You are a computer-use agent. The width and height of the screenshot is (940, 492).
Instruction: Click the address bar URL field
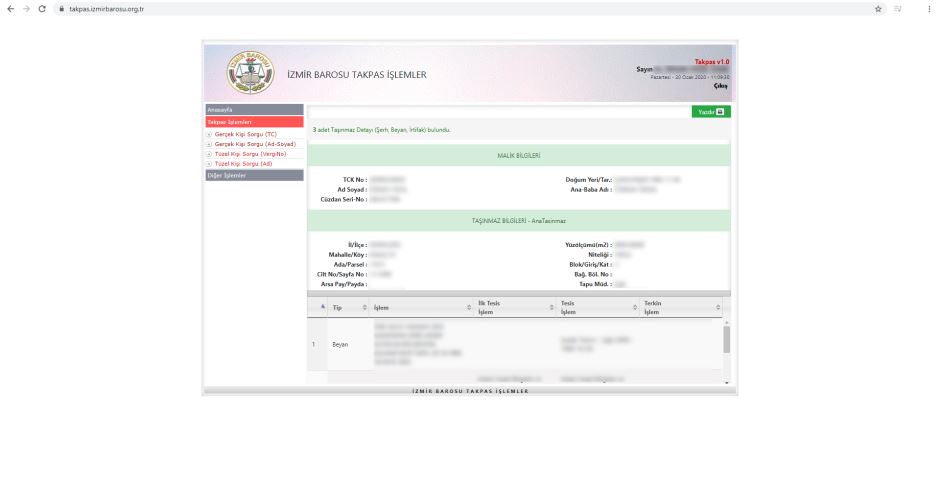click(468, 9)
